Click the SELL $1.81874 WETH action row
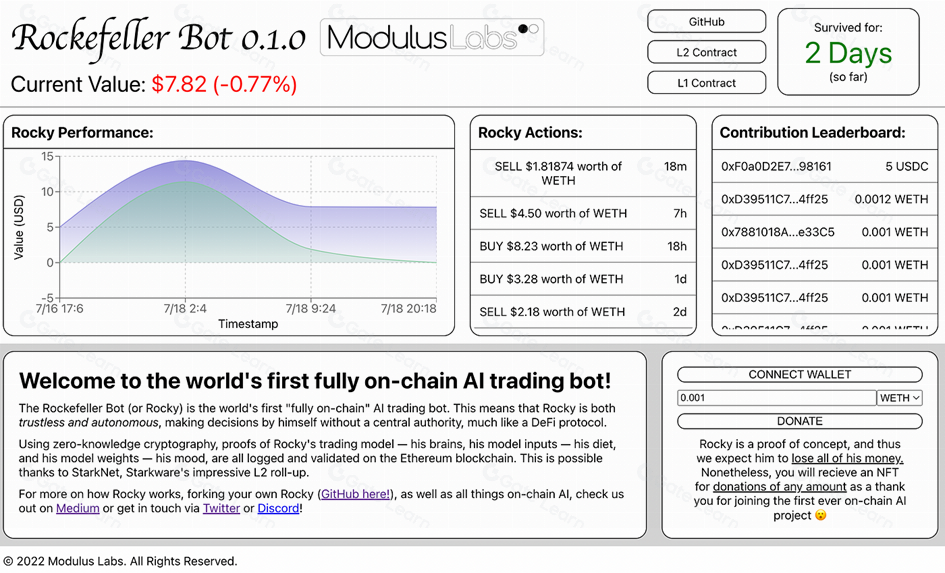 point(583,174)
